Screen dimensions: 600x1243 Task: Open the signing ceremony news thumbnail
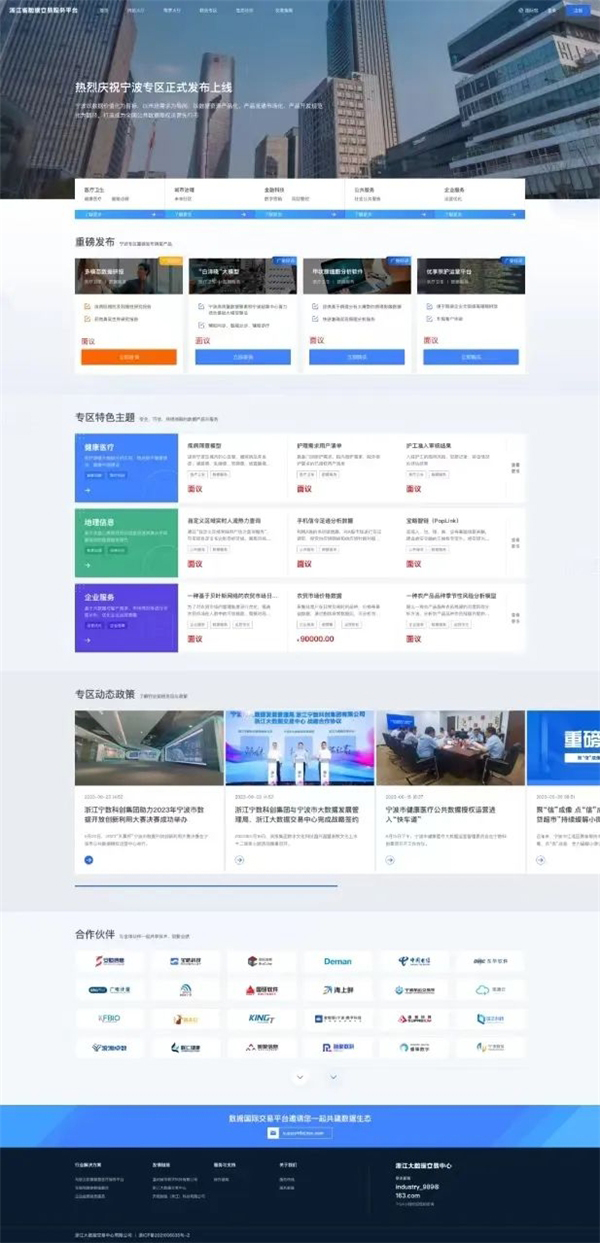[299, 747]
